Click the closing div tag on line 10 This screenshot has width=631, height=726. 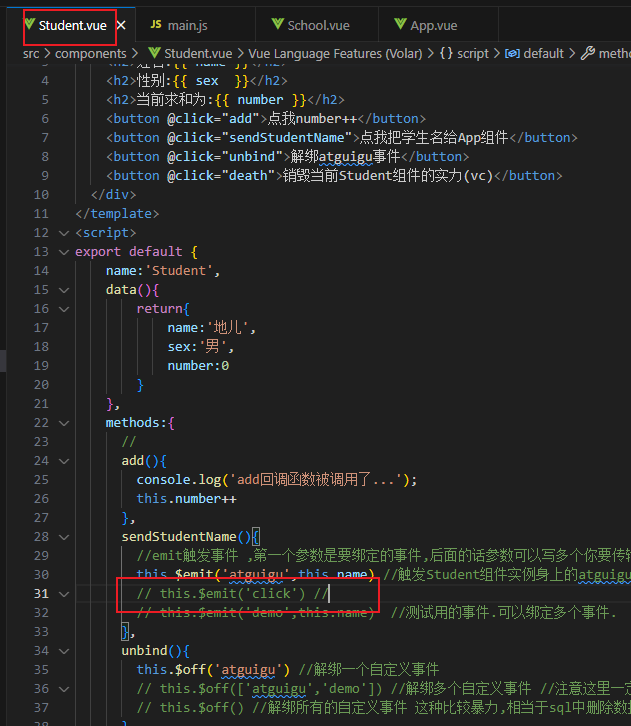[113, 194]
